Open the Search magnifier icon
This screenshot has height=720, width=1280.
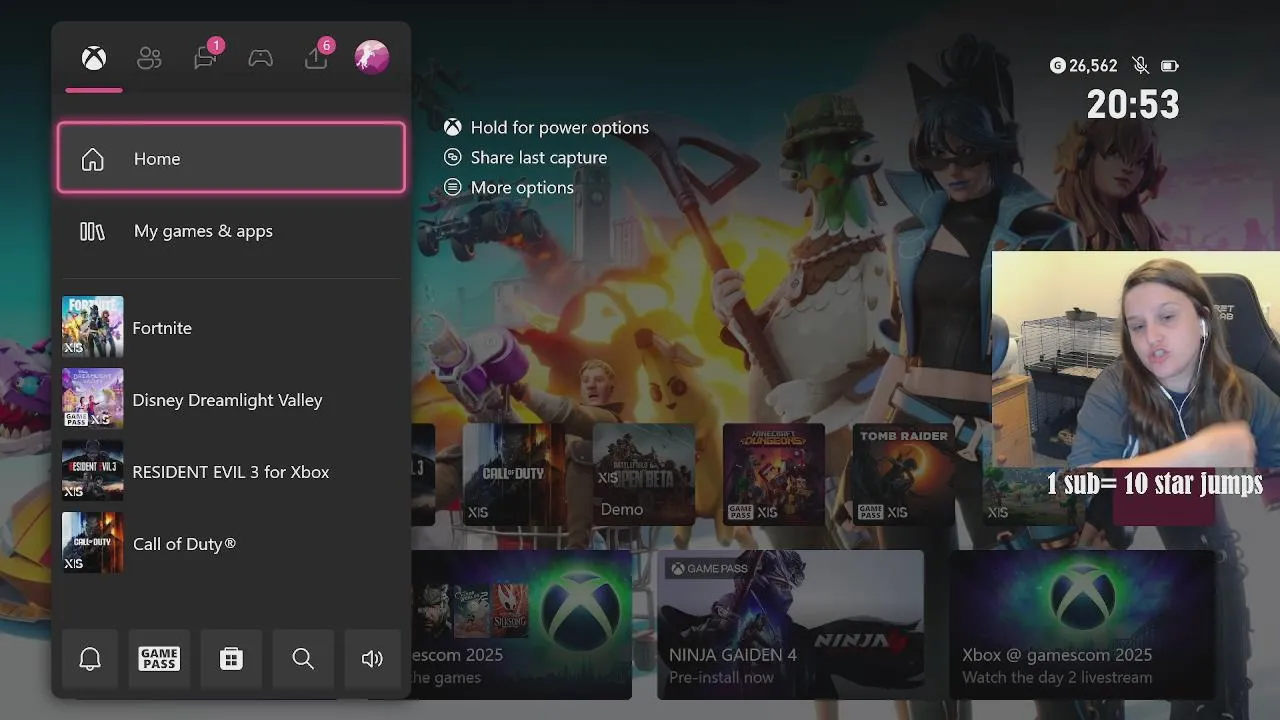click(x=303, y=658)
